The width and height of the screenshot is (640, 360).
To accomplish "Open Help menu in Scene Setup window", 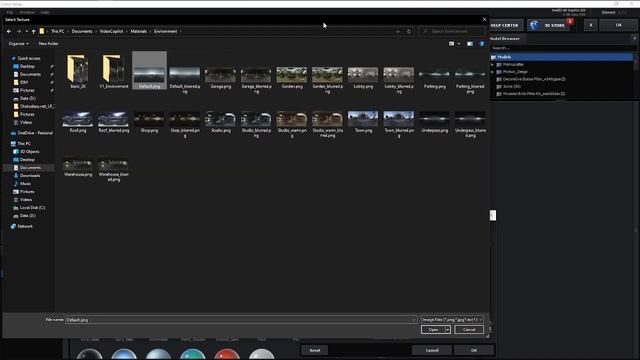I will click(x=45, y=12).
